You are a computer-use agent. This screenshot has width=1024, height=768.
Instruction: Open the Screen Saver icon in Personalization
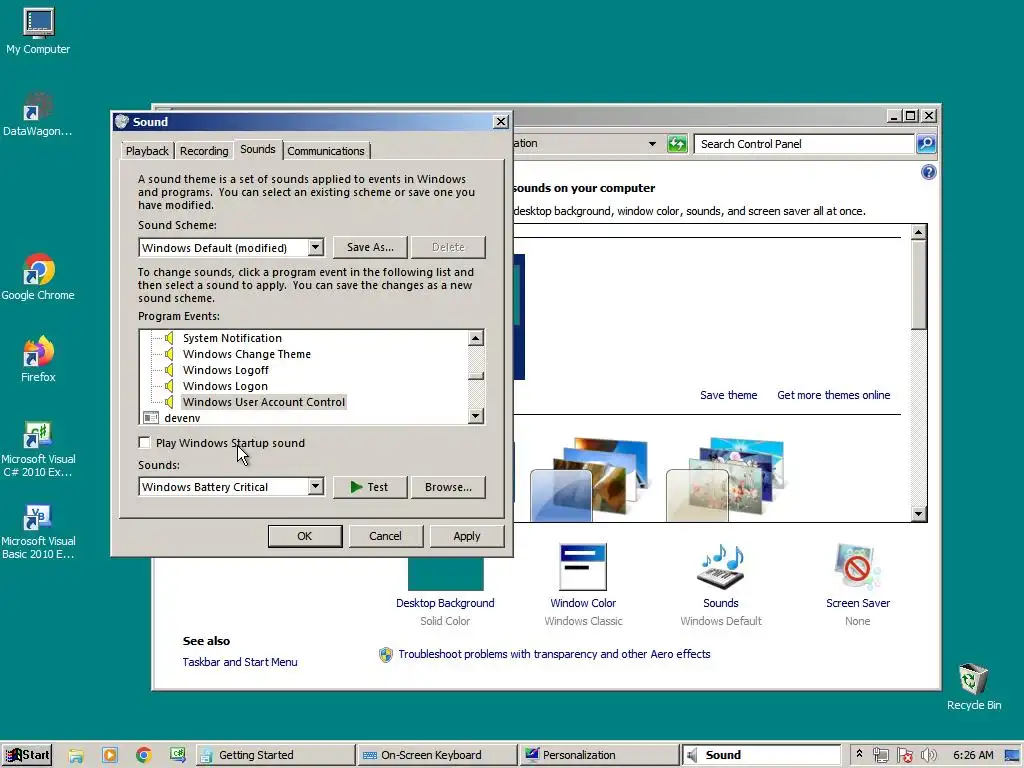pos(857,567)
